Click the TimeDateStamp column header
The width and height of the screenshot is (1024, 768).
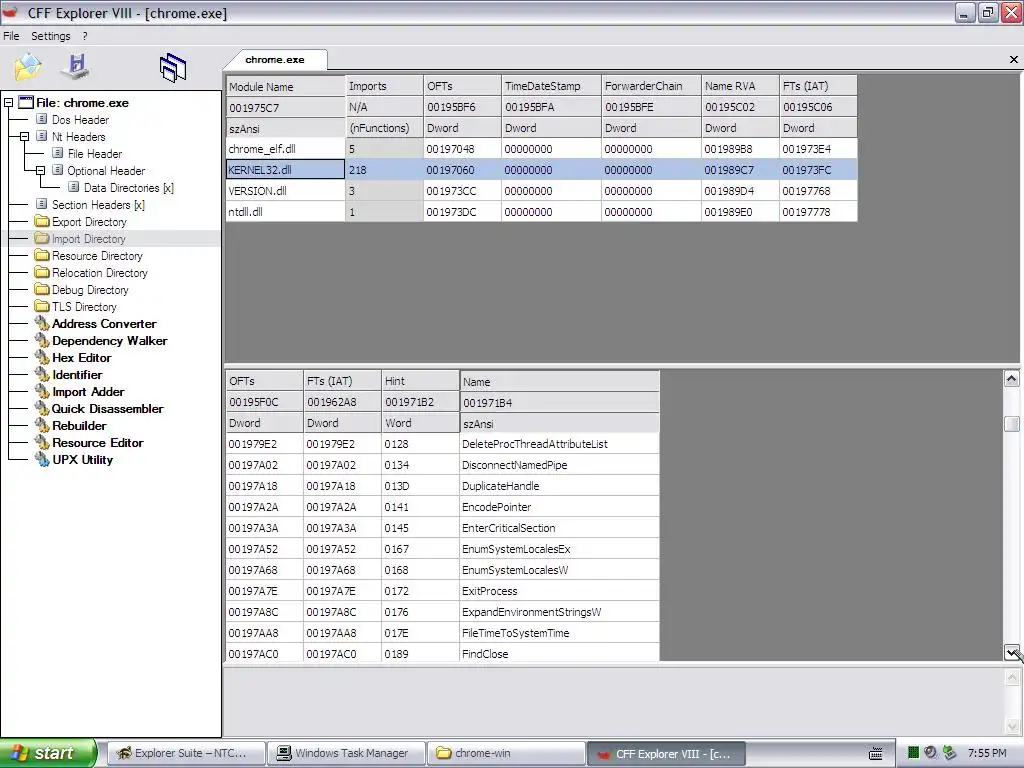(551, 86)
